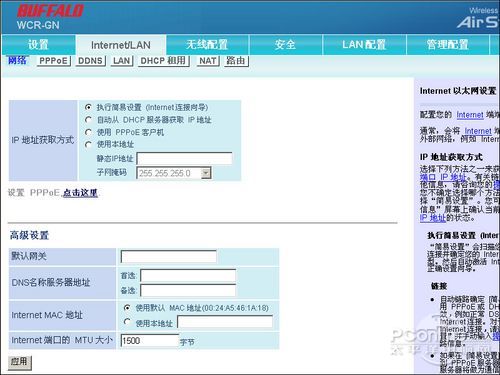Viewport: 500px width, 375px height.
Task: Open the NAT settings page
Action: 208,61
